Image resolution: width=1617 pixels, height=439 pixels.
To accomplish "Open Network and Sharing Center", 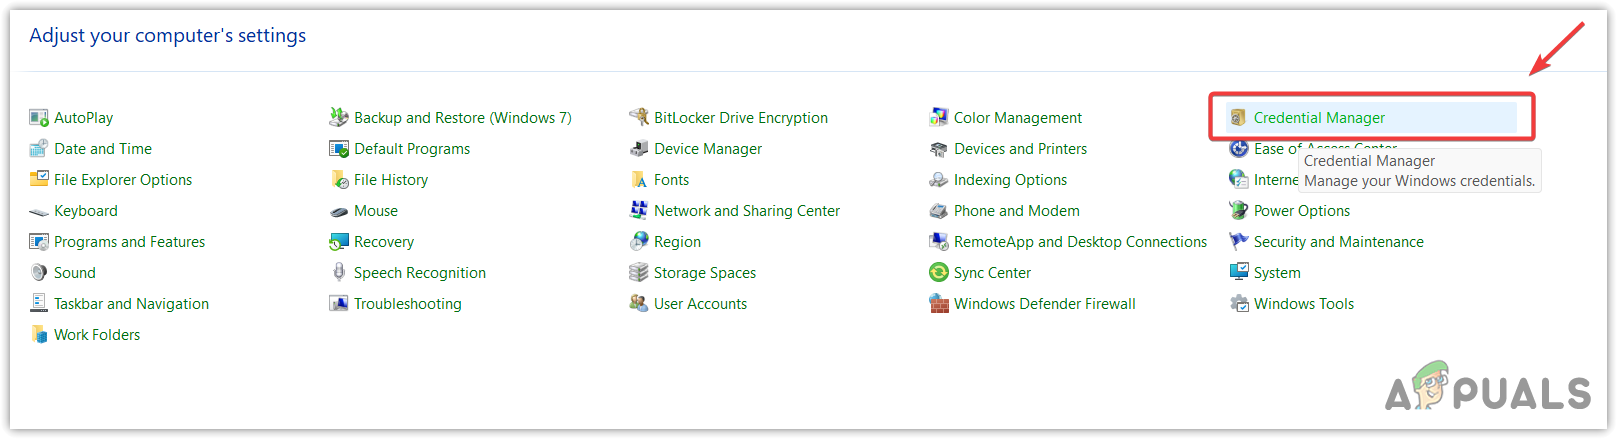I will 746,211.
